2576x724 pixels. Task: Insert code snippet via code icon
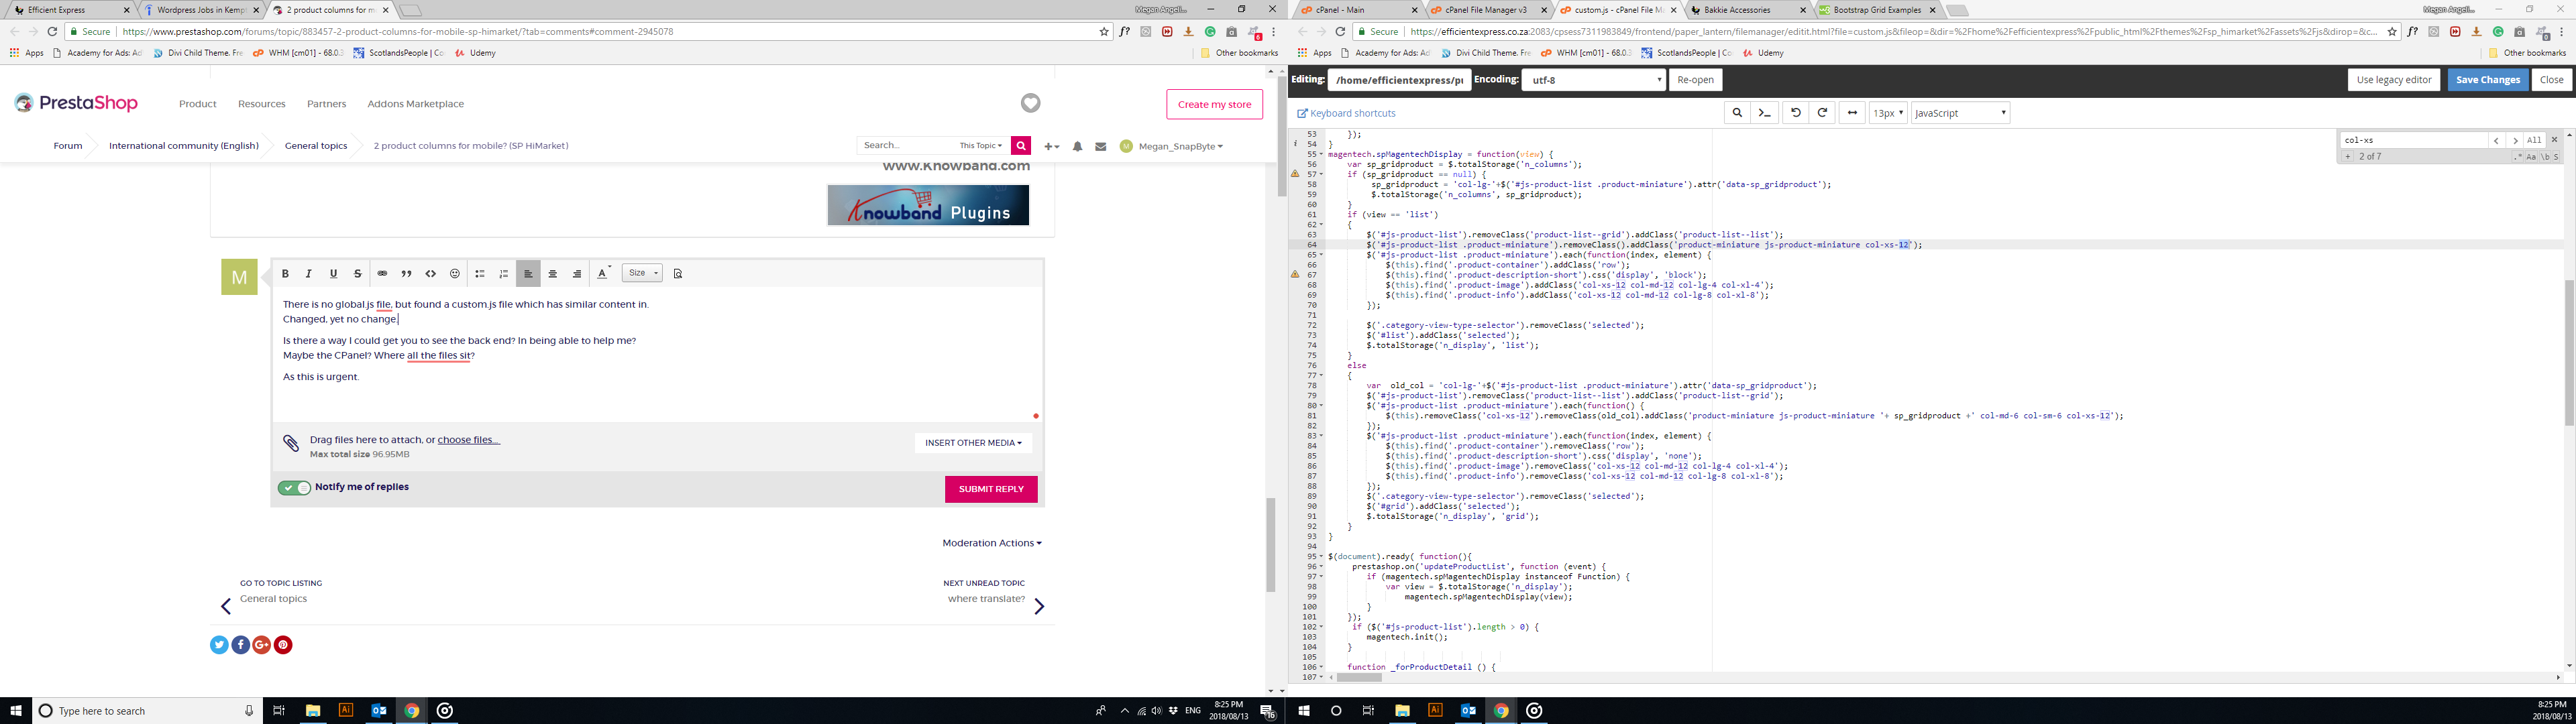pyautogui.click(x=431, y=273)
